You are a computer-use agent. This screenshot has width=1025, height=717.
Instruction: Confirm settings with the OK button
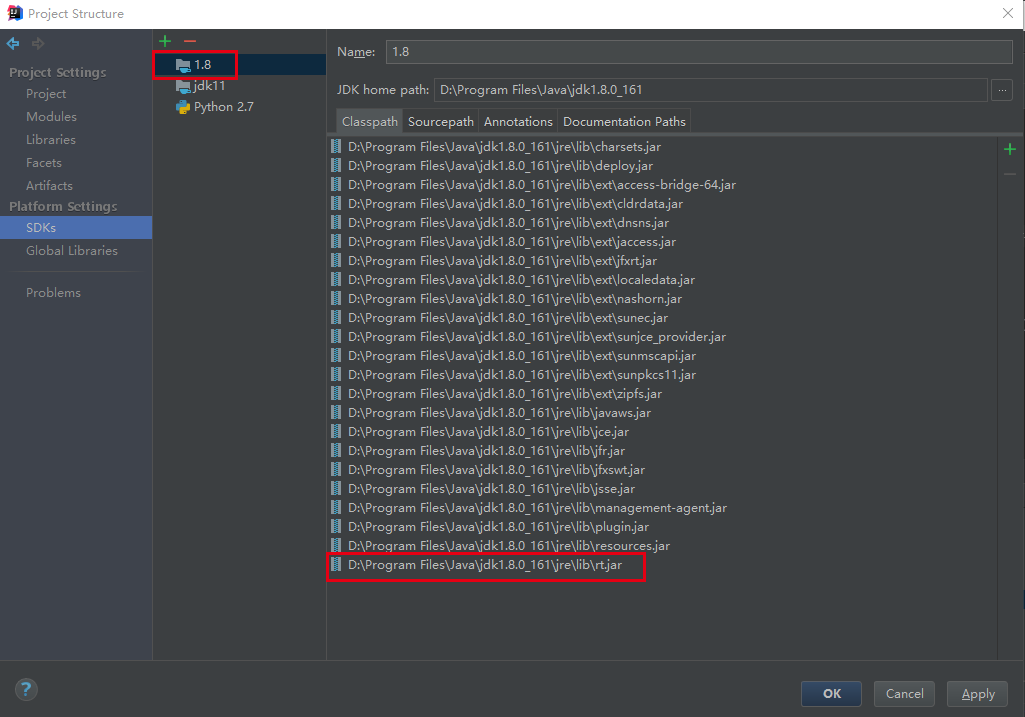(830, 693)
